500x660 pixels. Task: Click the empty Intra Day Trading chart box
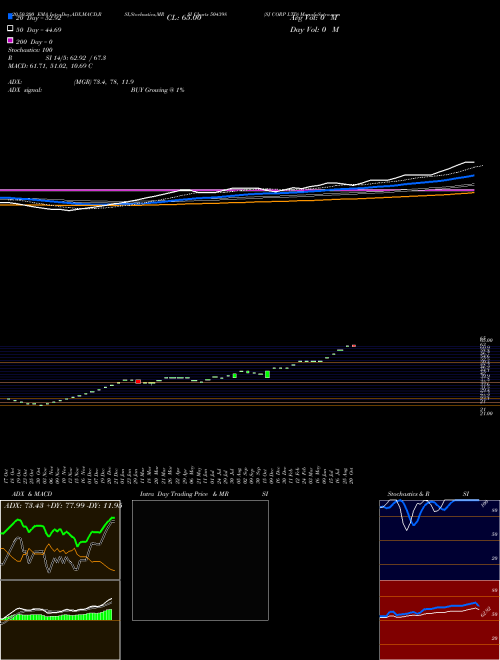point(200,560)
